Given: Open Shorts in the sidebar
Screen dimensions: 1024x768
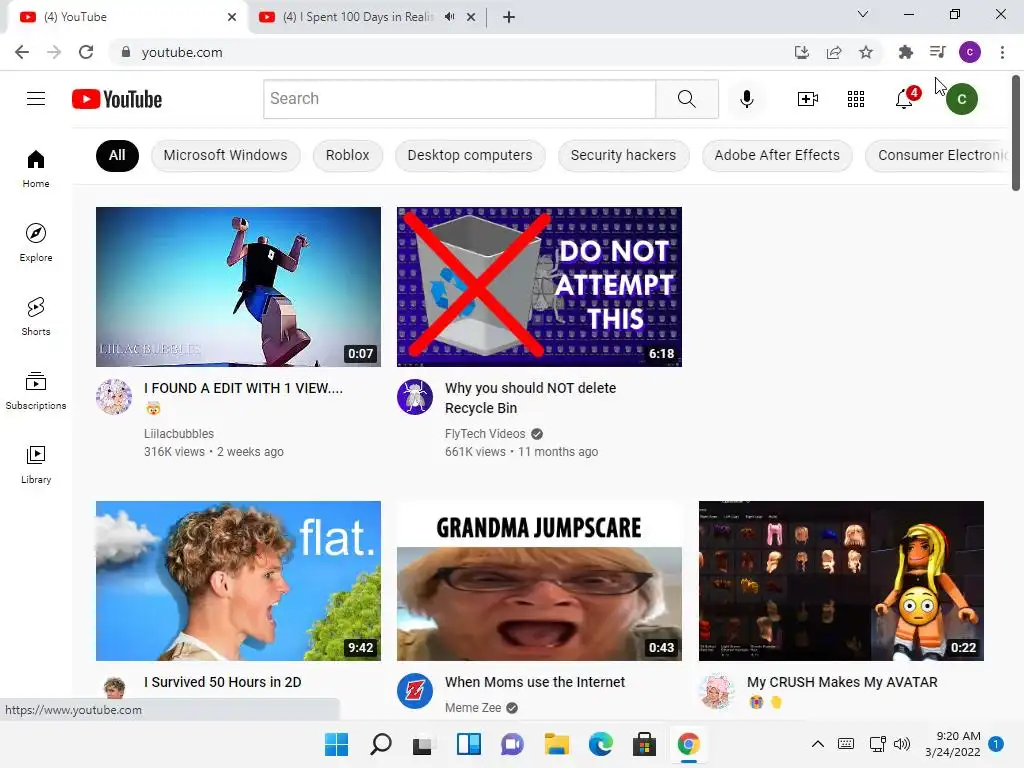Looking at the screenshot, I should [36, 316].
